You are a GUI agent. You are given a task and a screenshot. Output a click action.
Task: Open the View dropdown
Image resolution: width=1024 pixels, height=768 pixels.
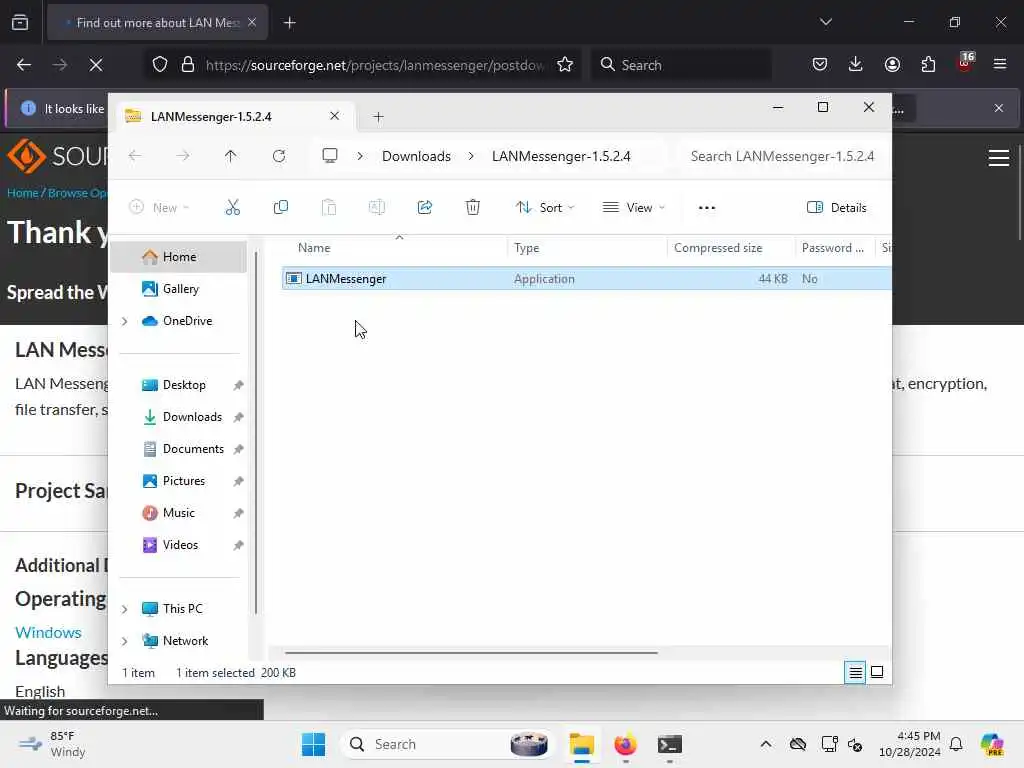tap(633, 208)
